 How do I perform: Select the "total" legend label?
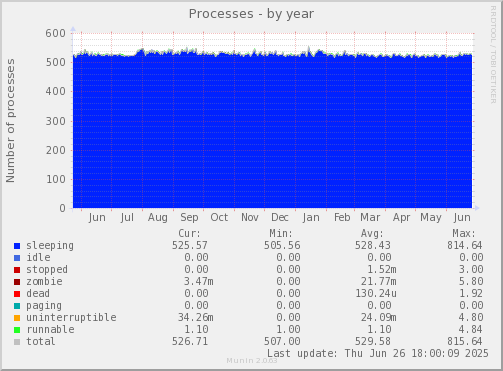41,341
